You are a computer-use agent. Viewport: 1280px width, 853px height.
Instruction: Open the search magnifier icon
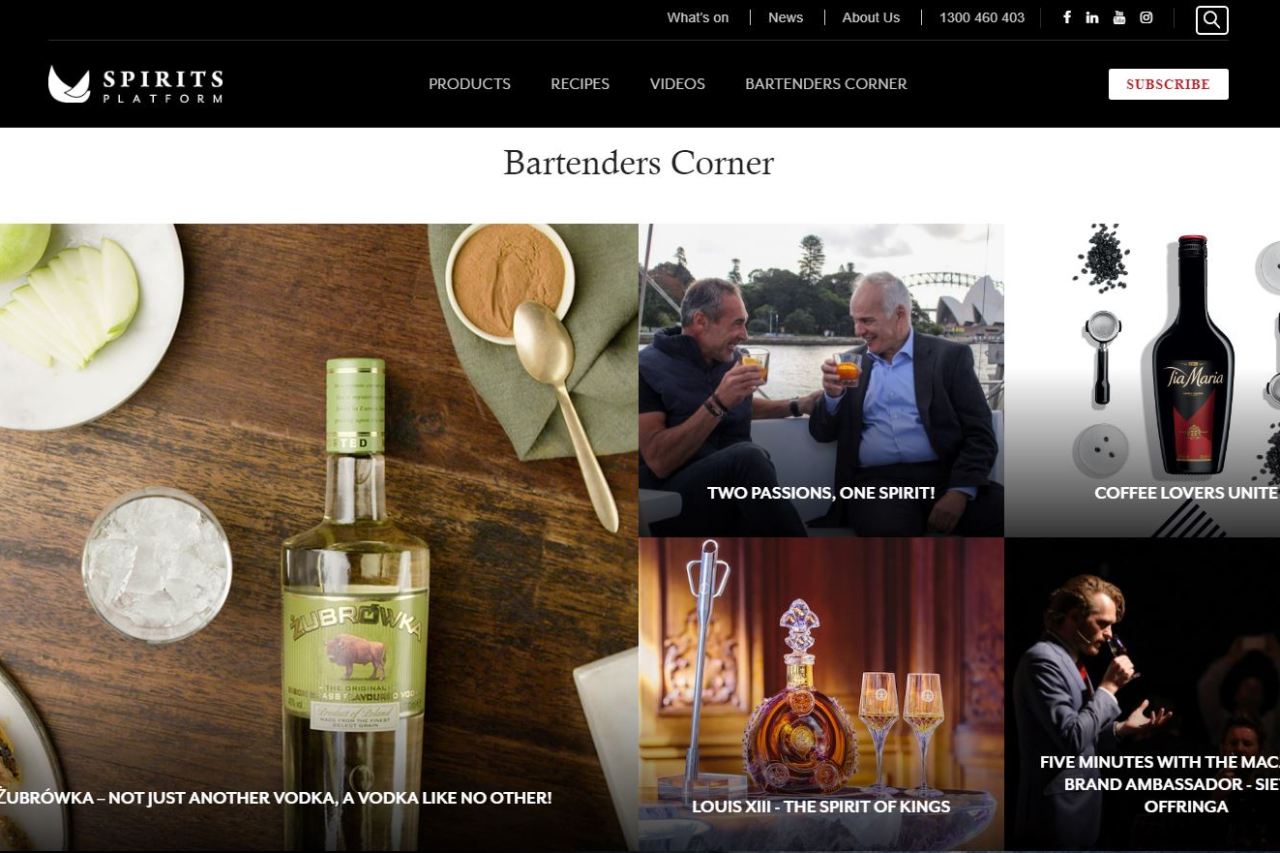tap(1212, 20)
